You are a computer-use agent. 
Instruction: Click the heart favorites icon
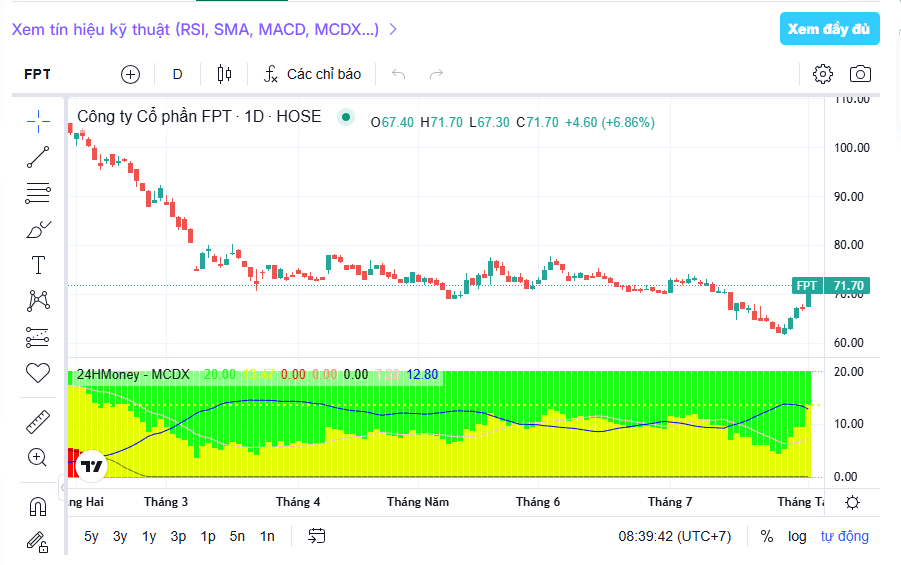point(38,373)
